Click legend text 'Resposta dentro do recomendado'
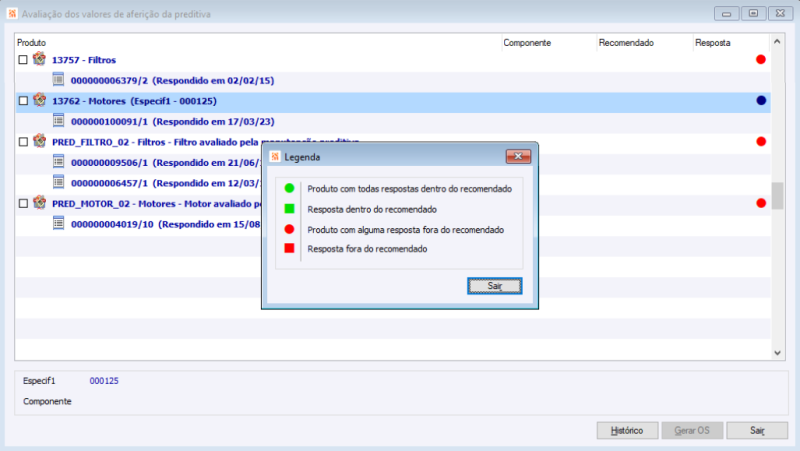Screen dimensions: 800x451 coord(372,209)
